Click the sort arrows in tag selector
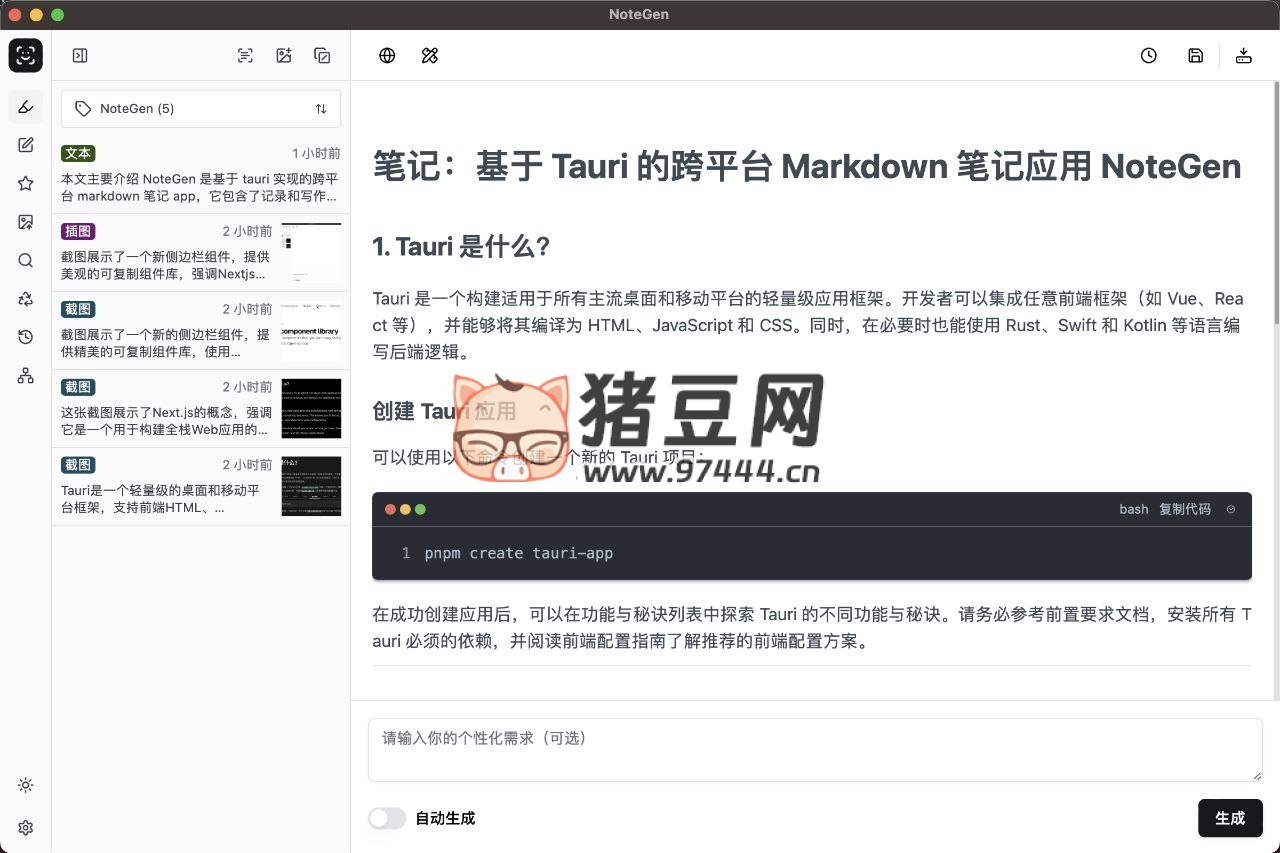Viewport: 1280px width, 853px height. coord(321,109)
